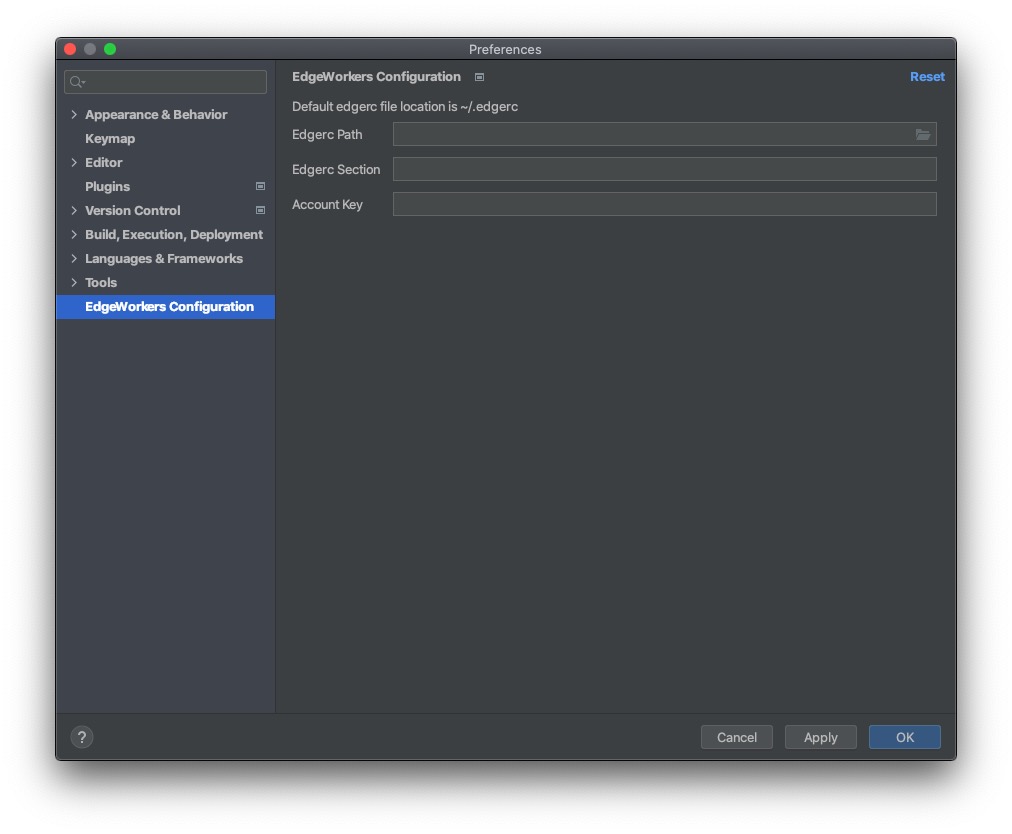Select Languages & Frameworks item
Viewport: 1012px width, 834px height.
(164, 258)
